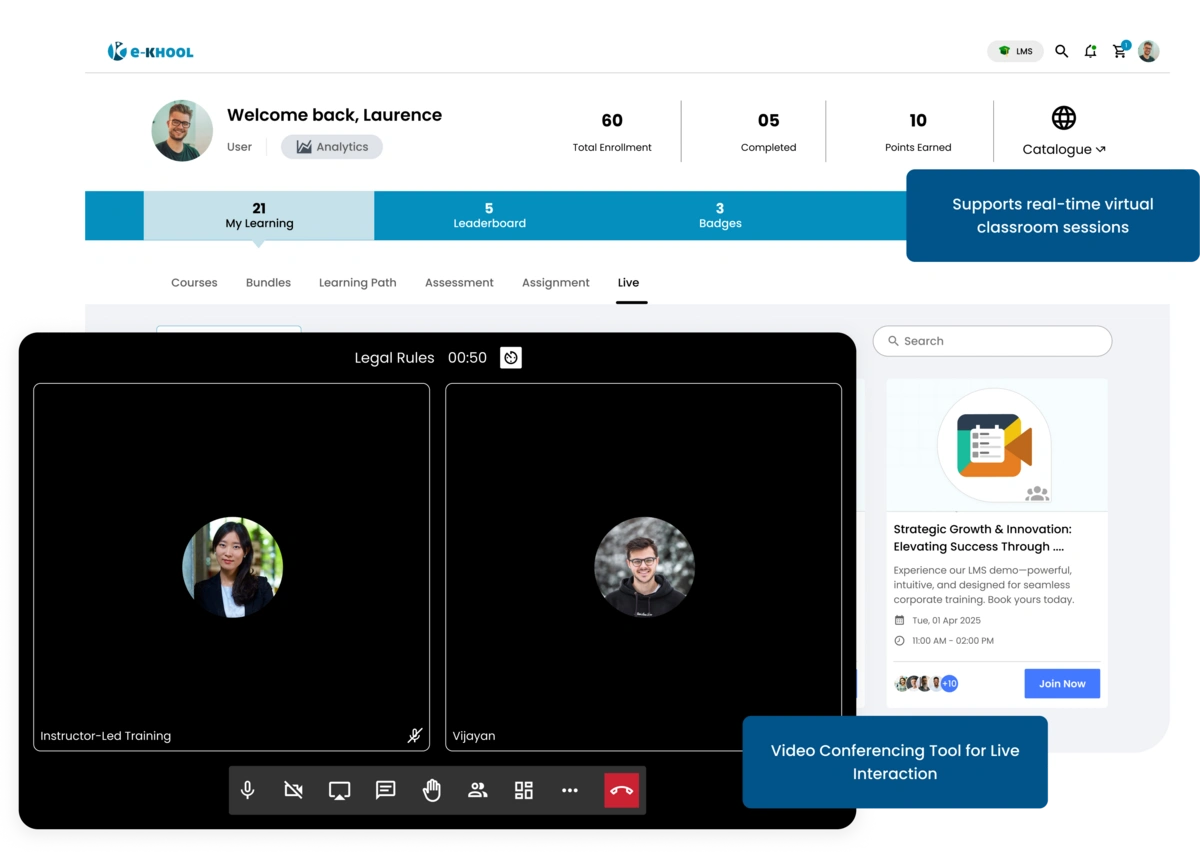Screen dimensions: 1200x852
Task: Open the shopping cart with 1 item
Action: click(1120, 51)
